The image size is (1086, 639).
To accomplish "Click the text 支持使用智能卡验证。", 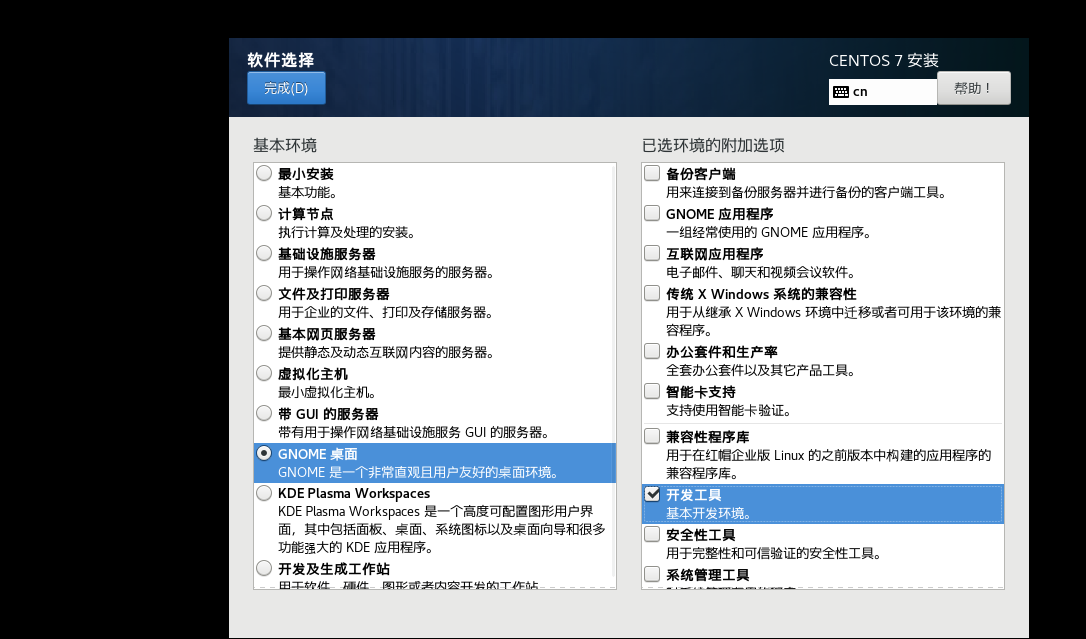I will [729, 411].
